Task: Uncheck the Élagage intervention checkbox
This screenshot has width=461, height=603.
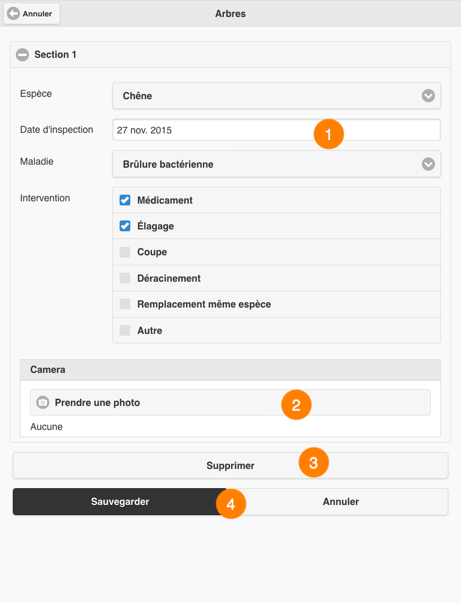Action: tap(125, 226)
